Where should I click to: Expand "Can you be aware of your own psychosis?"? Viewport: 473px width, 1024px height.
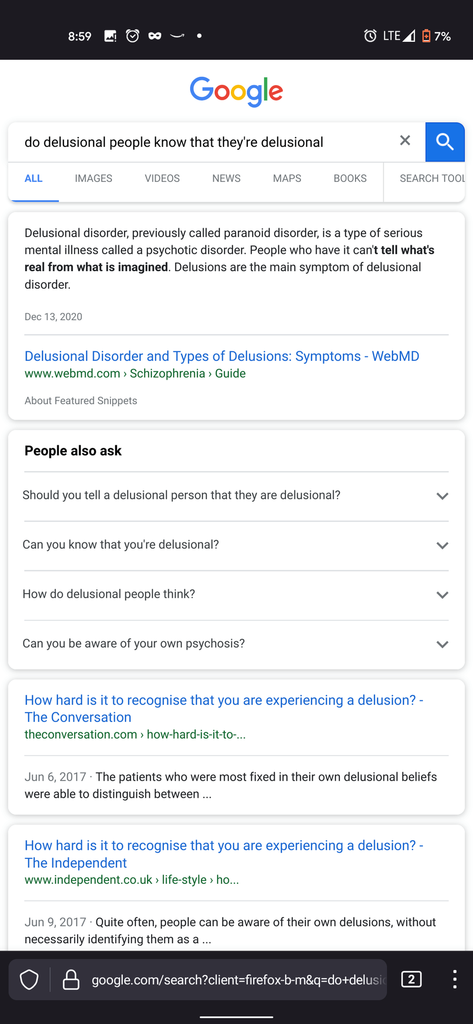[236, 644]
